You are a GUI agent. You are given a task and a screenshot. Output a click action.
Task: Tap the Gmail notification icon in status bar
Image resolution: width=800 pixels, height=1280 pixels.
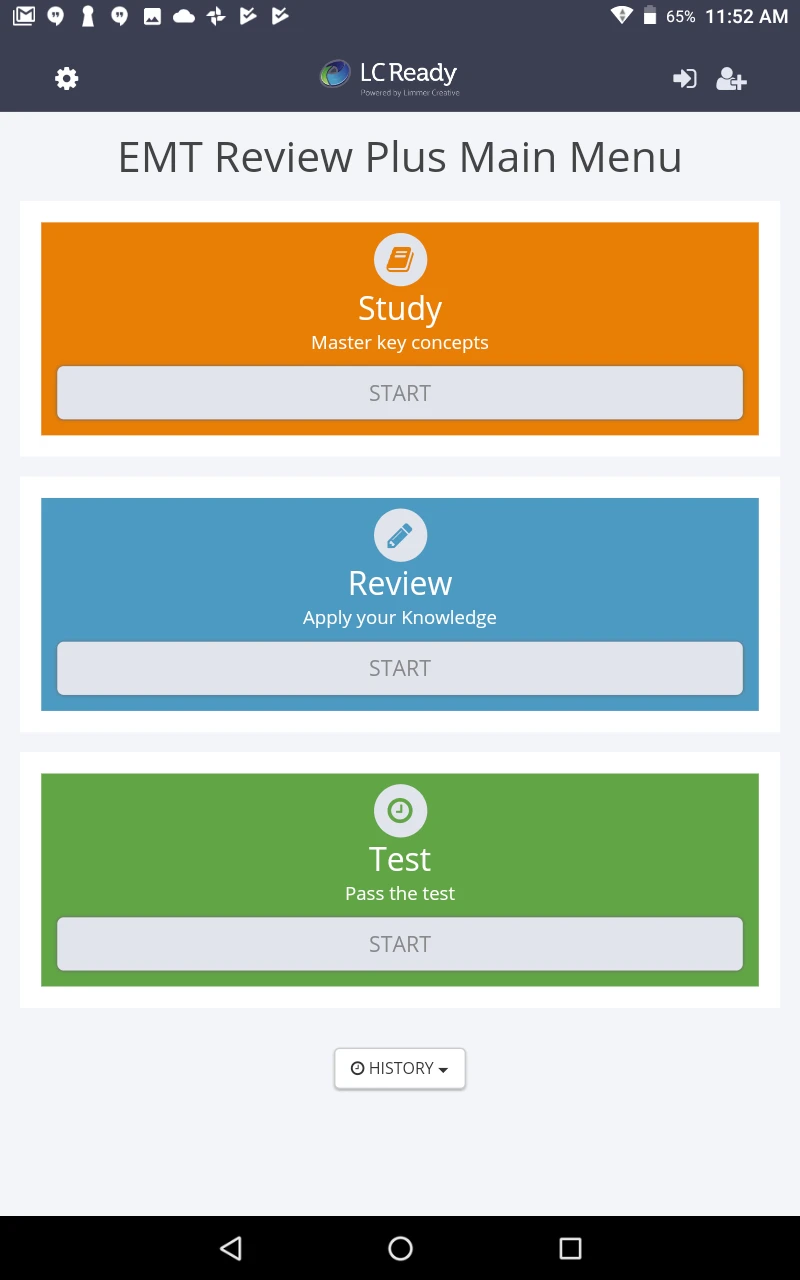tap(23, 16)
